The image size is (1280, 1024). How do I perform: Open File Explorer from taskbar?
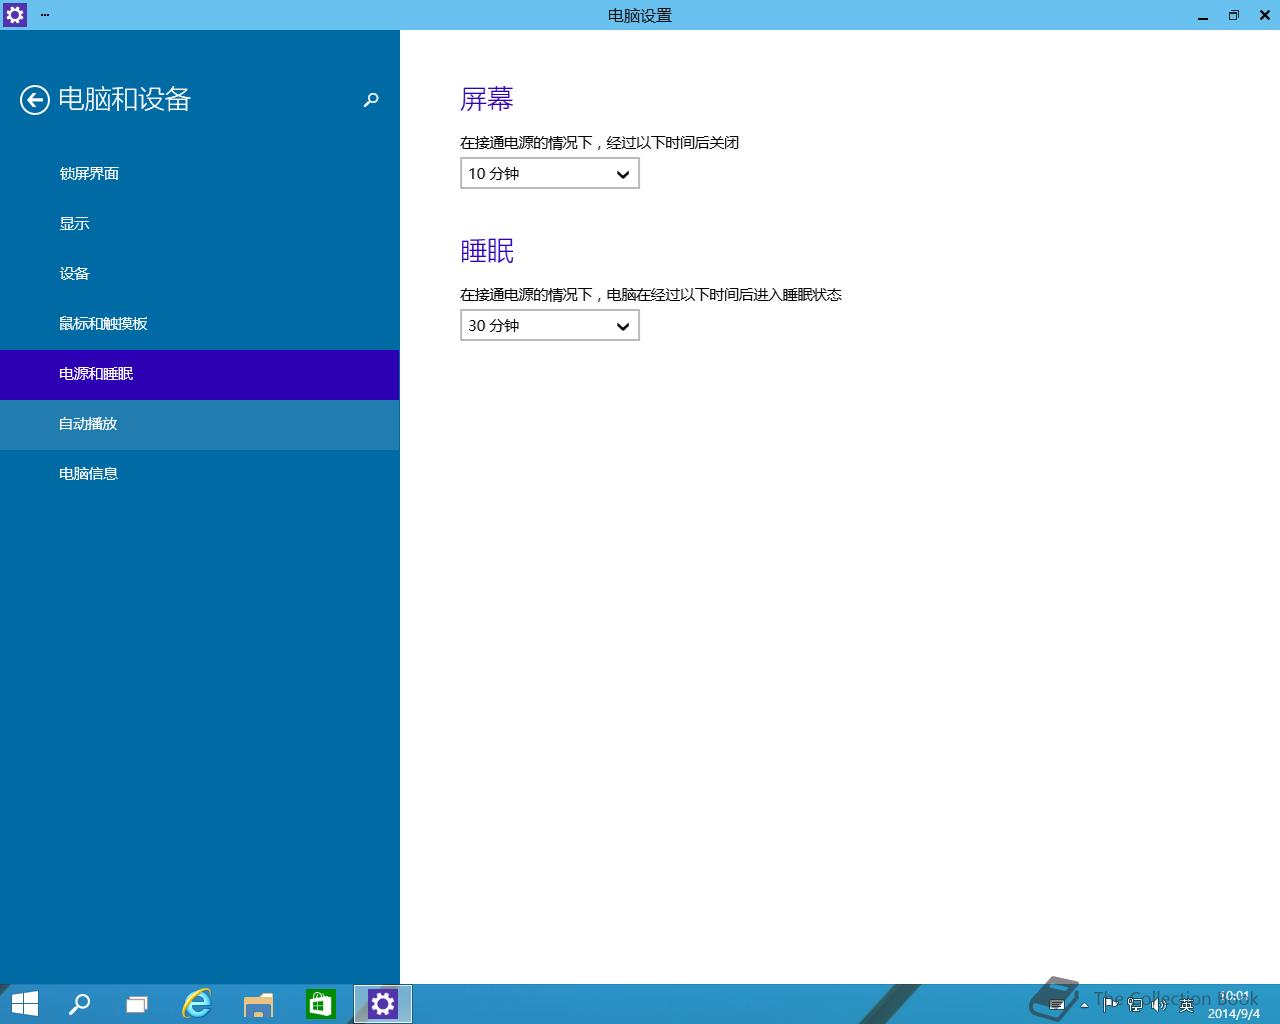pyautogui.click(x=259, y=1004)
